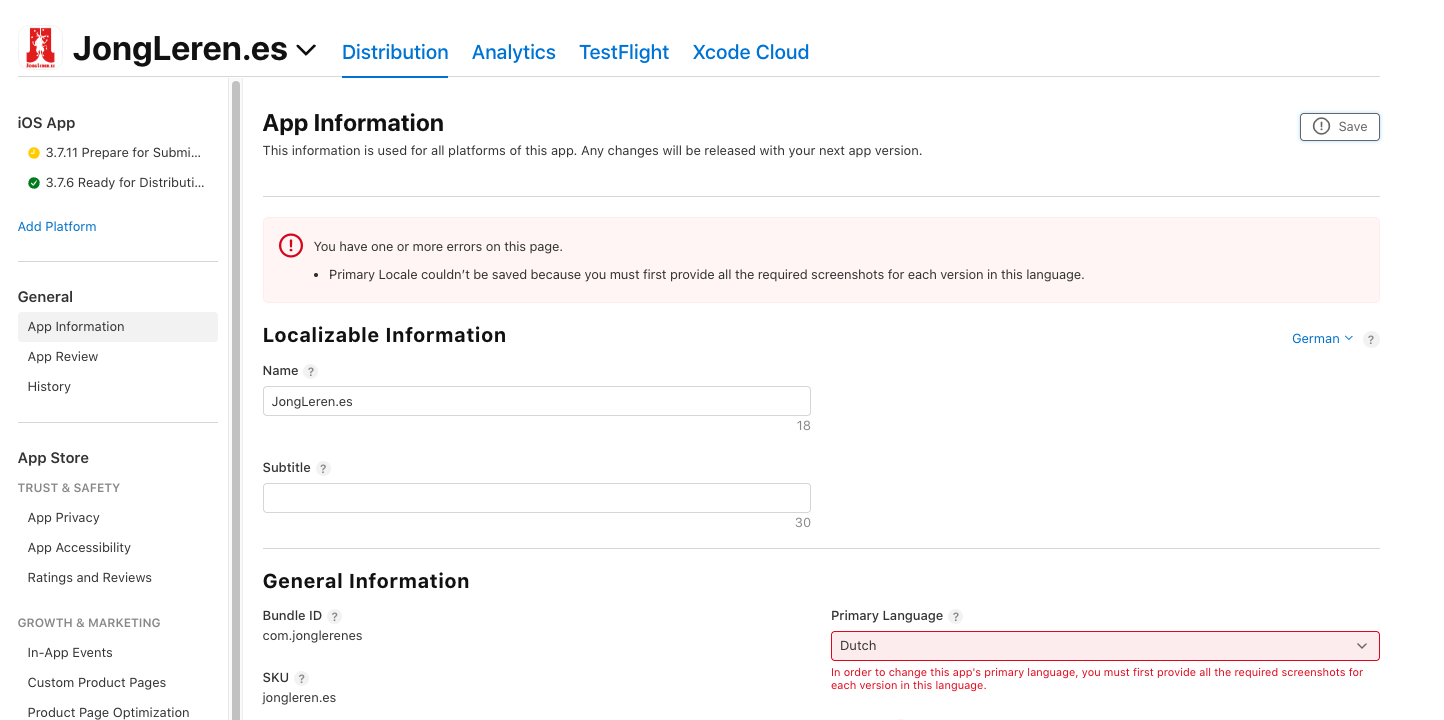The height and width of the screenshot is (720, 1444).
Task: Click the yellow status dot for version 3.7.11
Action: pyautogui.click(x=34, y=153)
